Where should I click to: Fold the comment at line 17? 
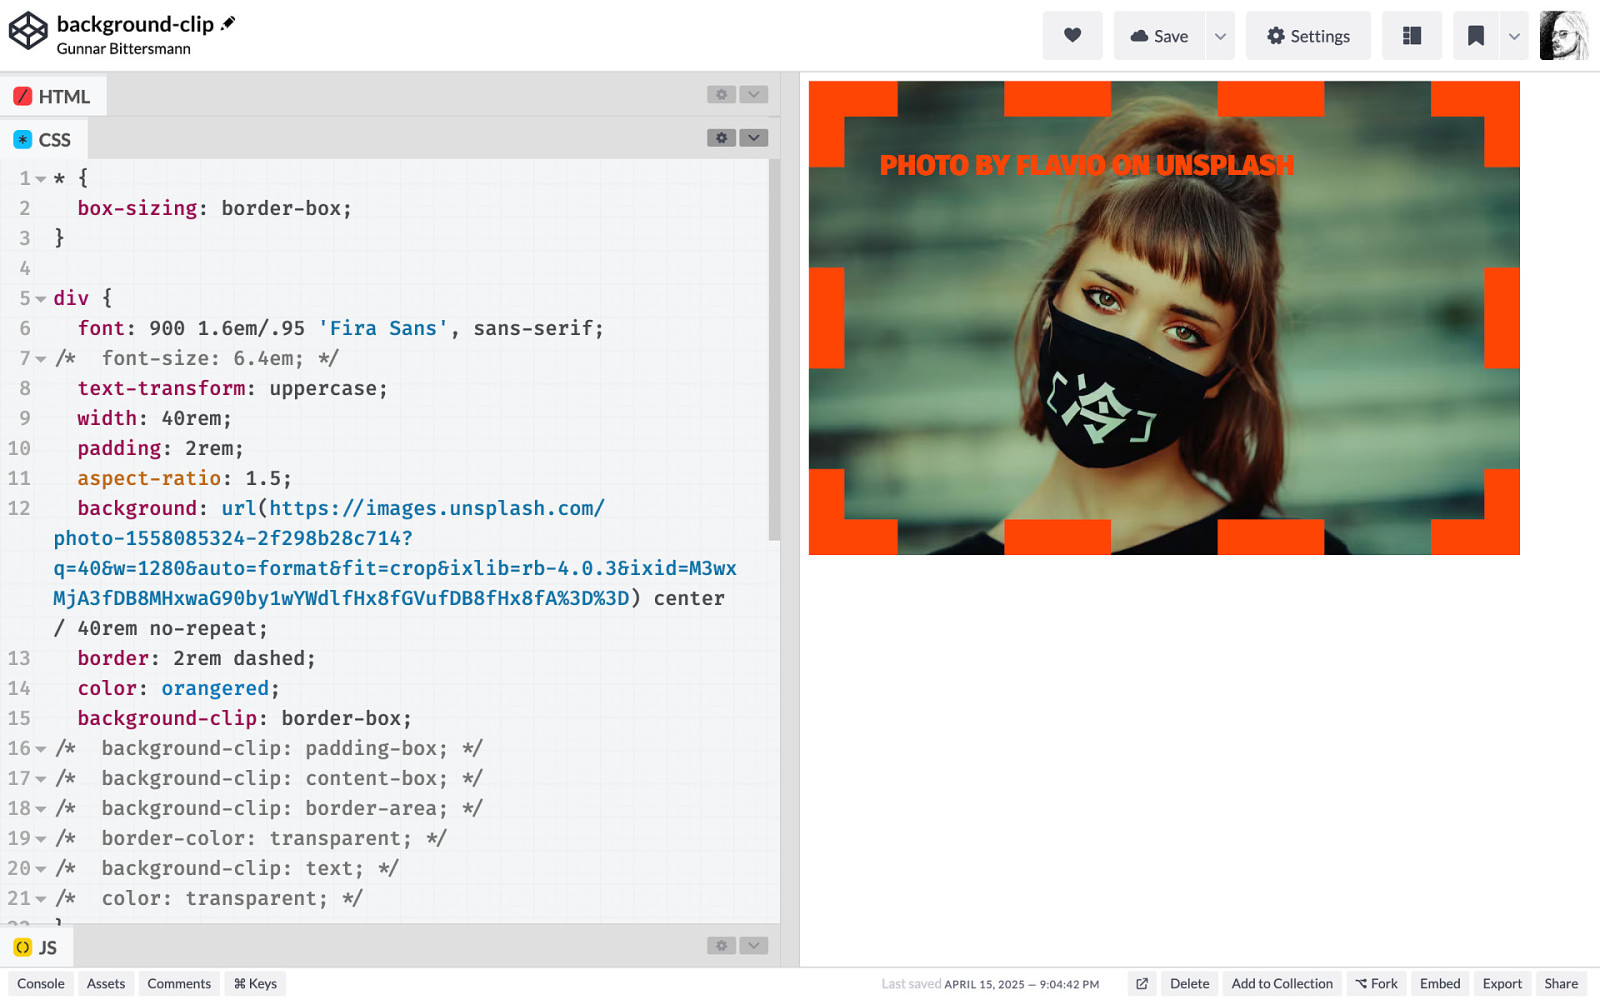pos(41,779)
